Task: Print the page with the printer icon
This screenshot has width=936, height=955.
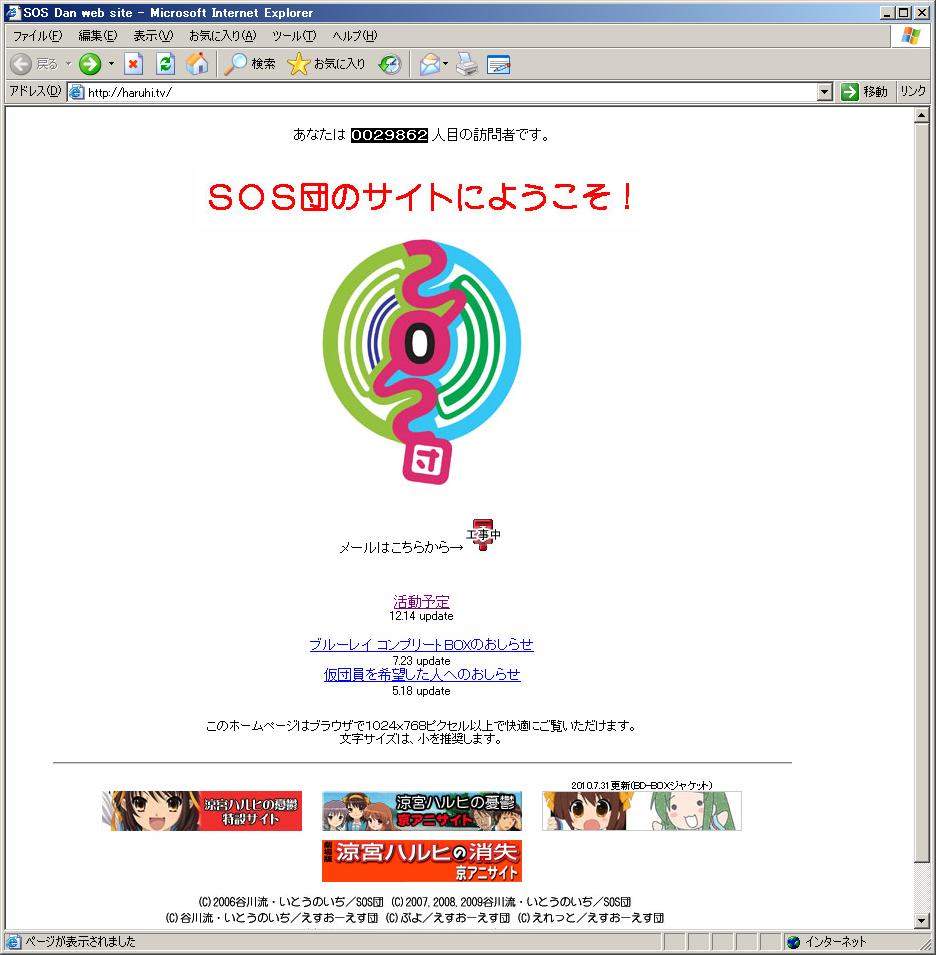Action: pyautogui.click(x=467, y=64)
